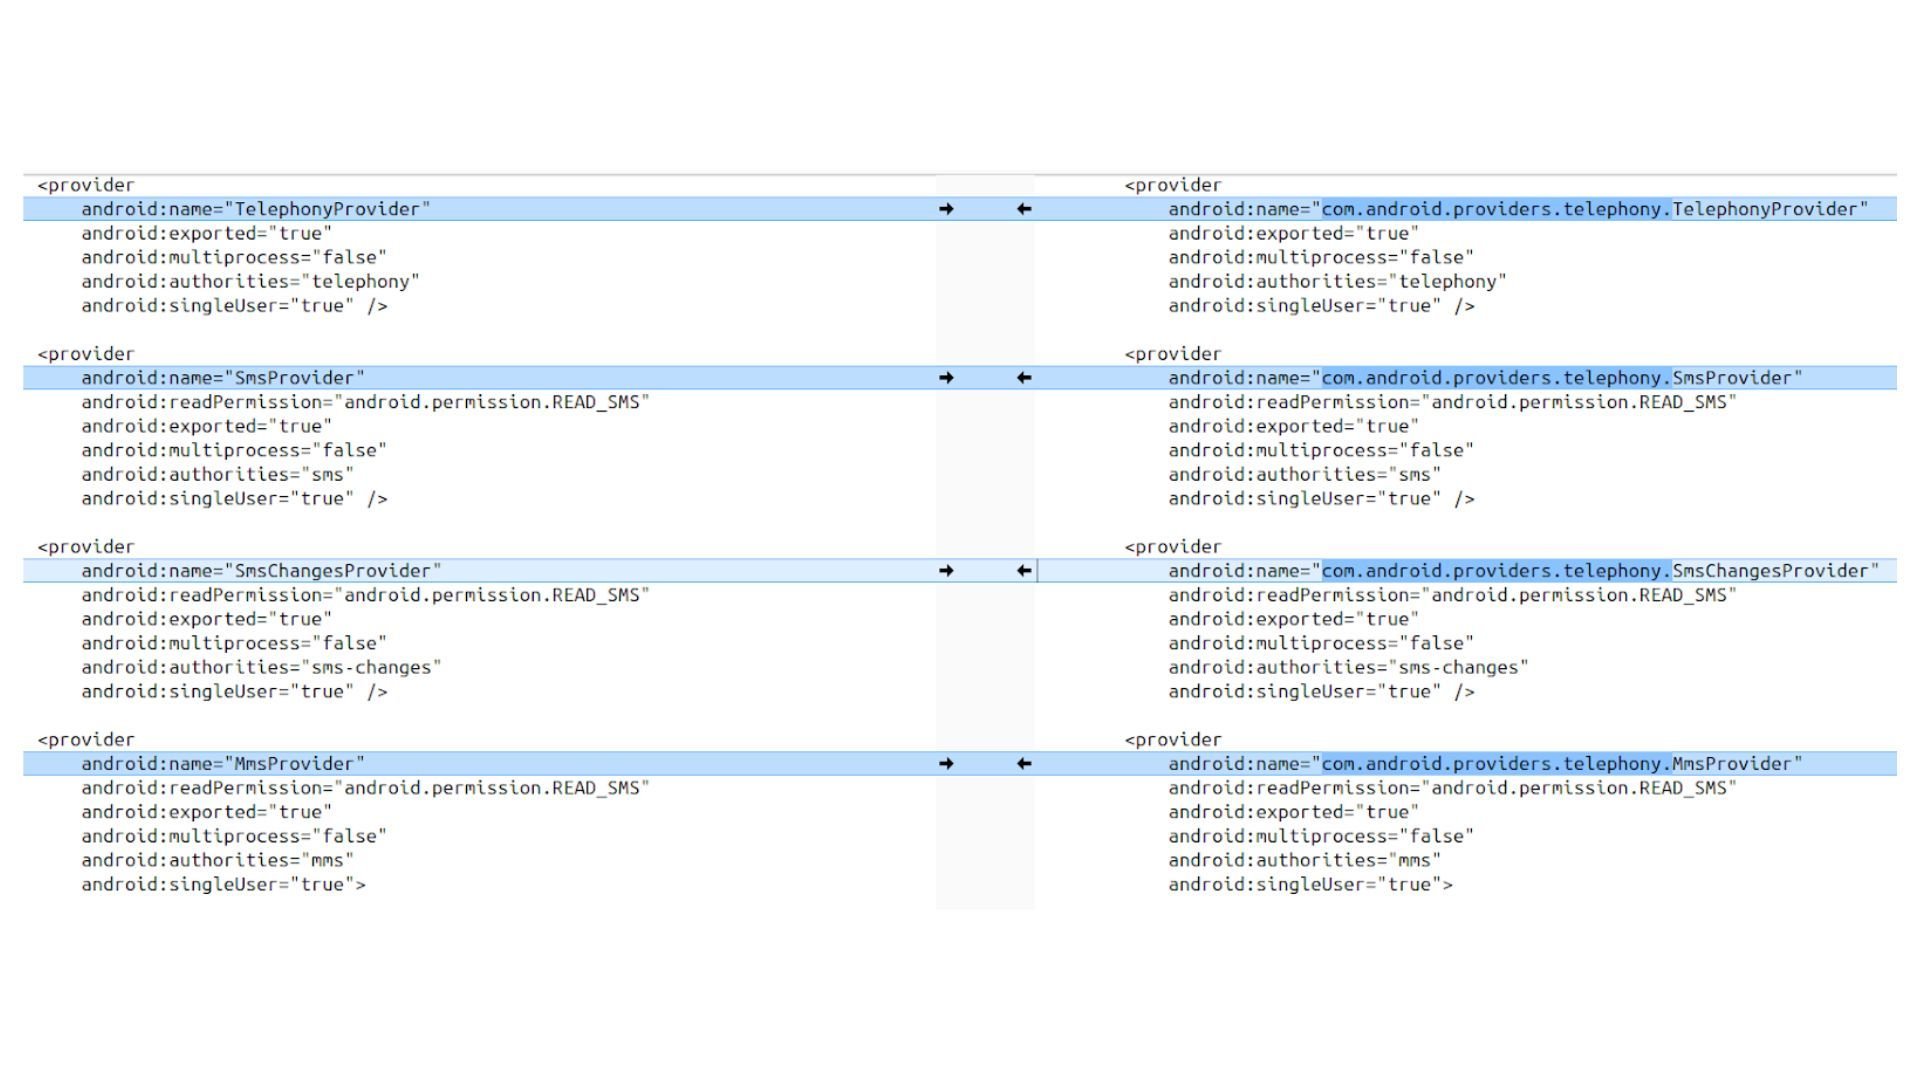Select left pane line android:name="MmsProvider"
The height and width of the screenshot is (1080, 1920).
click(x=222, y=764)
